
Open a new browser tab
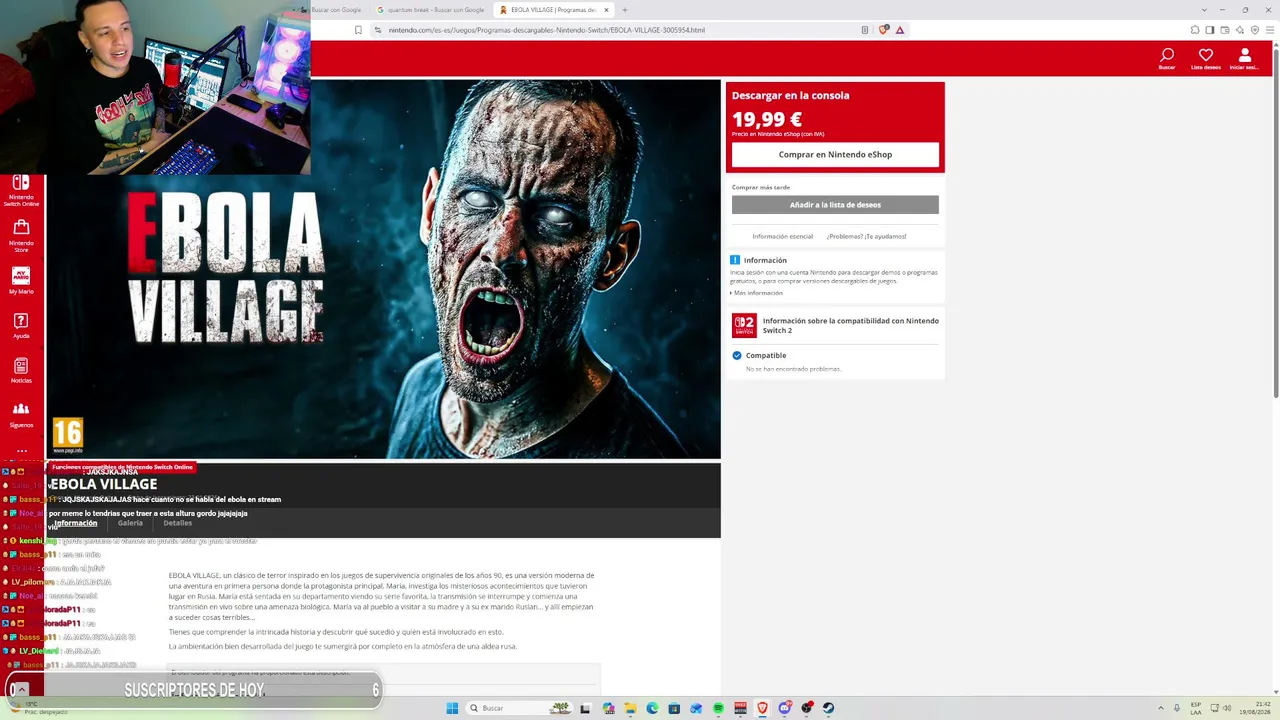point(625,10)
